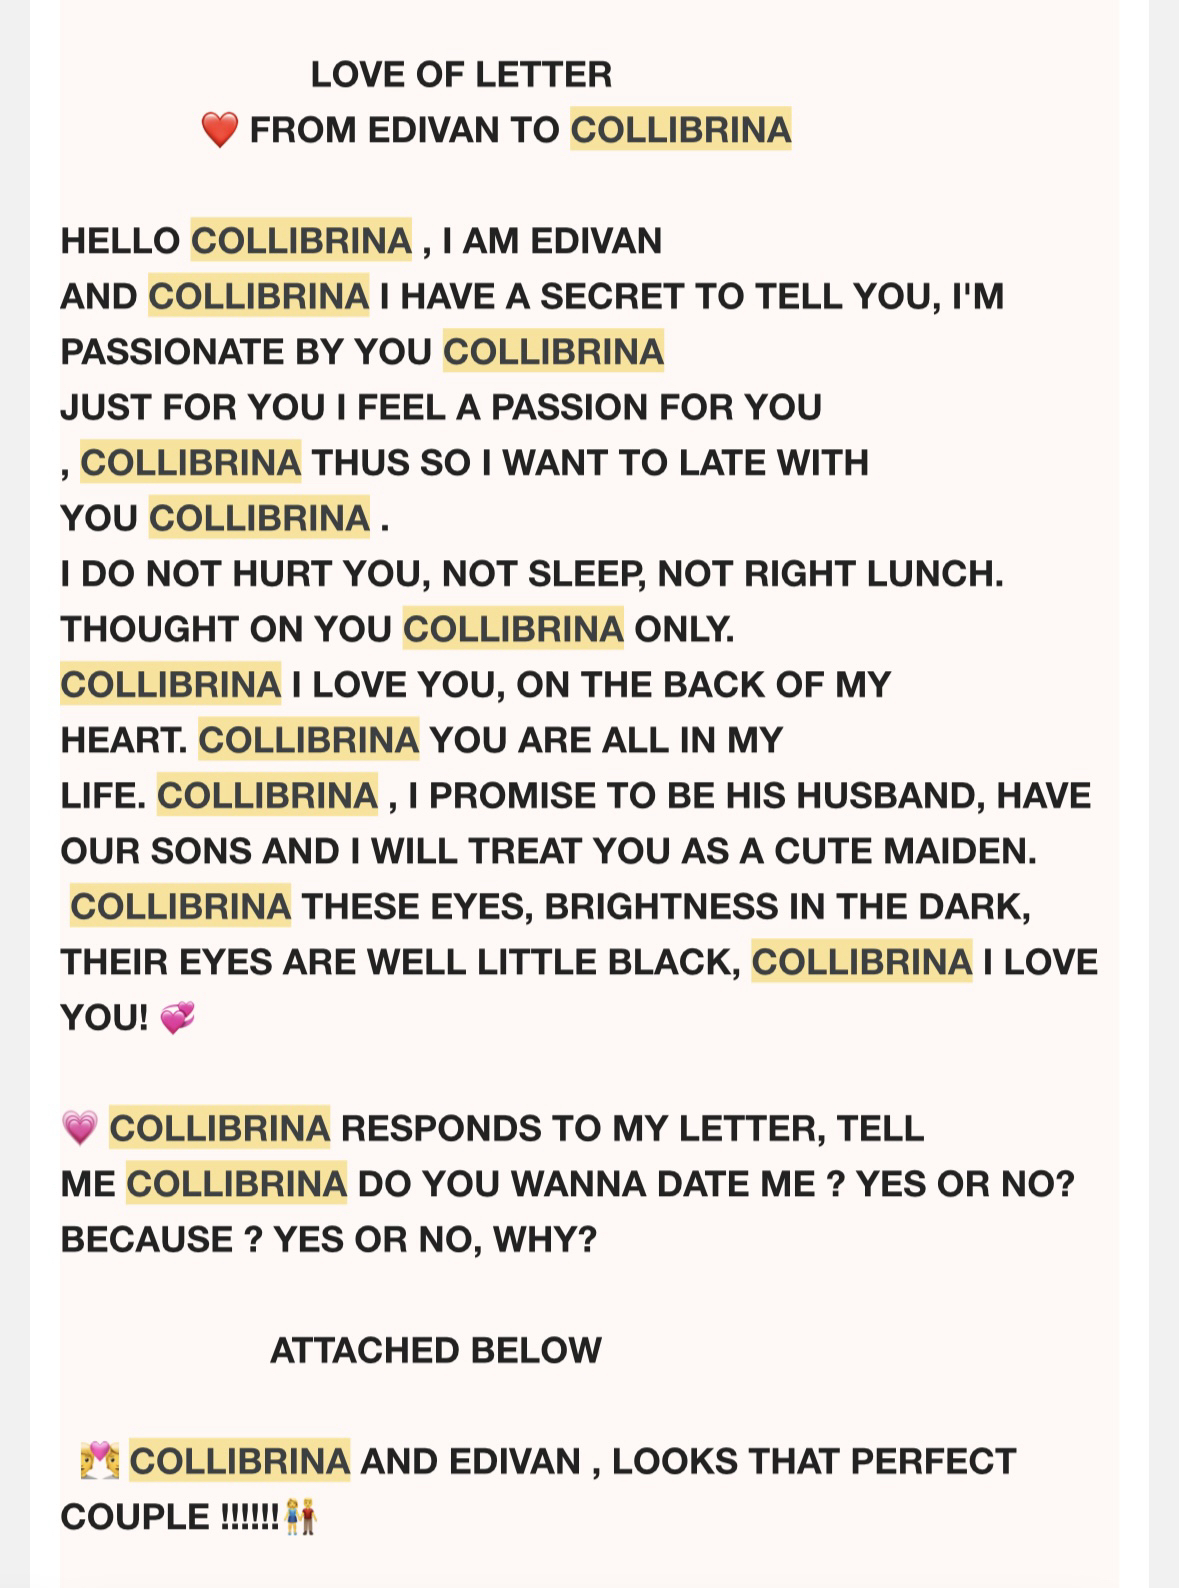Click the sparkling pink heart before COLLIBRINA RESPONDS
The height and width of the screenshot is (1588, 1179).
click(x=79, y=1129)
